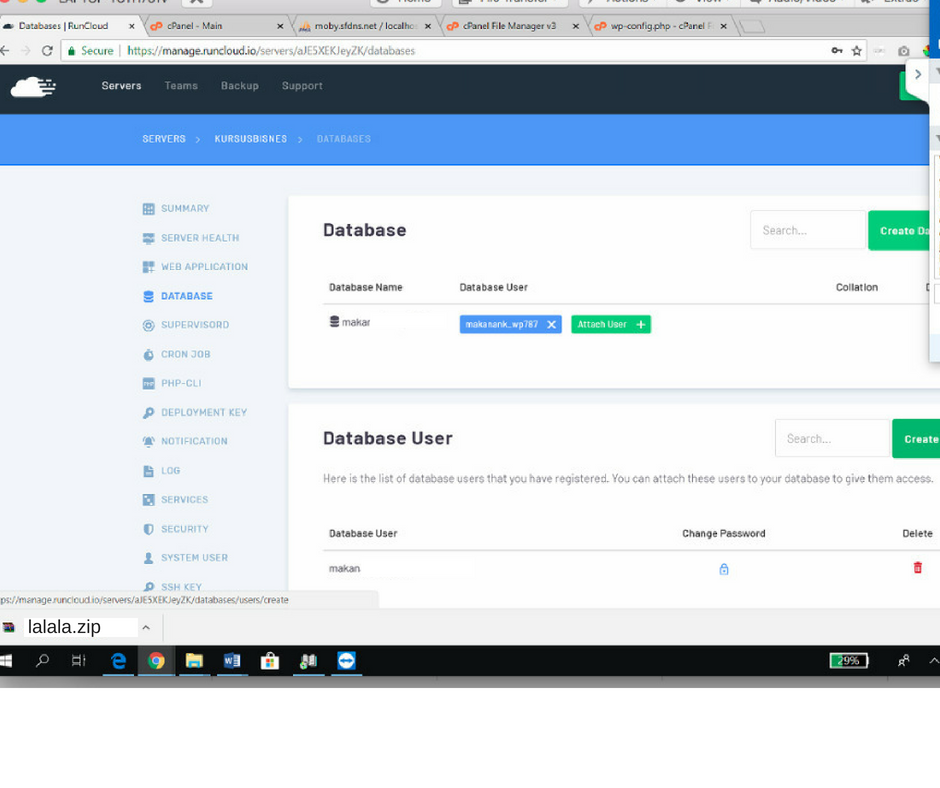
Task: Show hidden system tray icons
Action: (934, 661)
